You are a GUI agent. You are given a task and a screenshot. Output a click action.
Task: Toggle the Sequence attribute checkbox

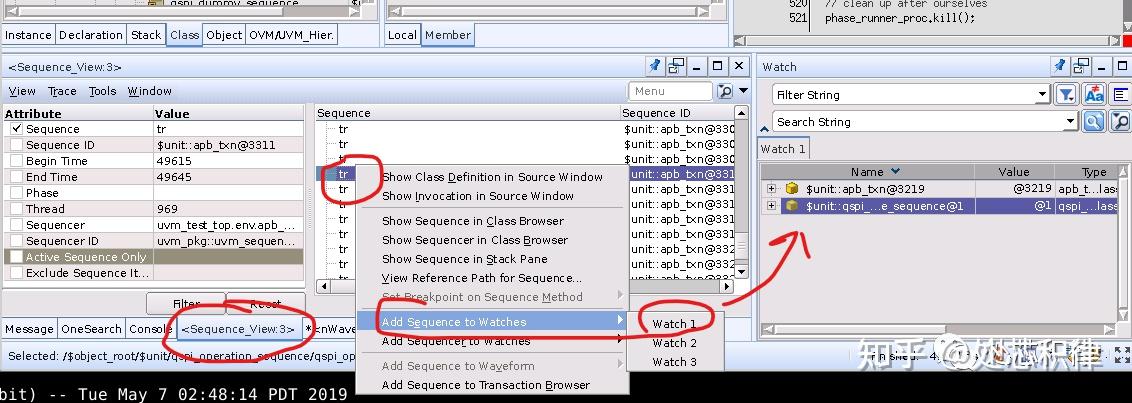pyautogui.click(x=17, y=129)
